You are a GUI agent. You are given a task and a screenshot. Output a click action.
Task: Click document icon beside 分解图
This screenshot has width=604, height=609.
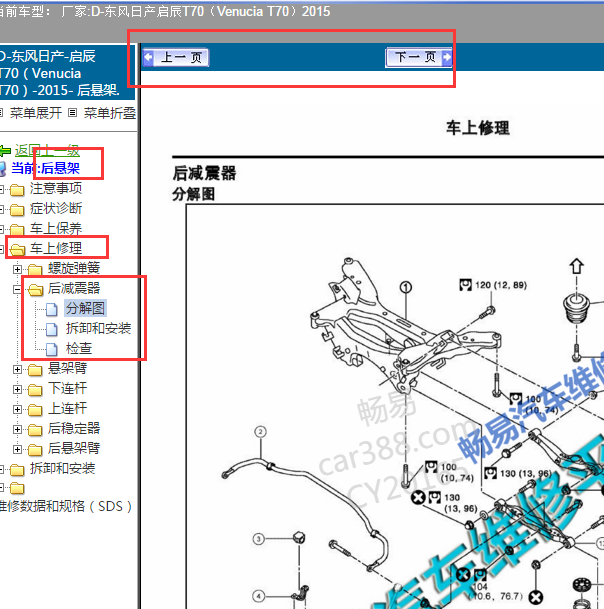52,310
